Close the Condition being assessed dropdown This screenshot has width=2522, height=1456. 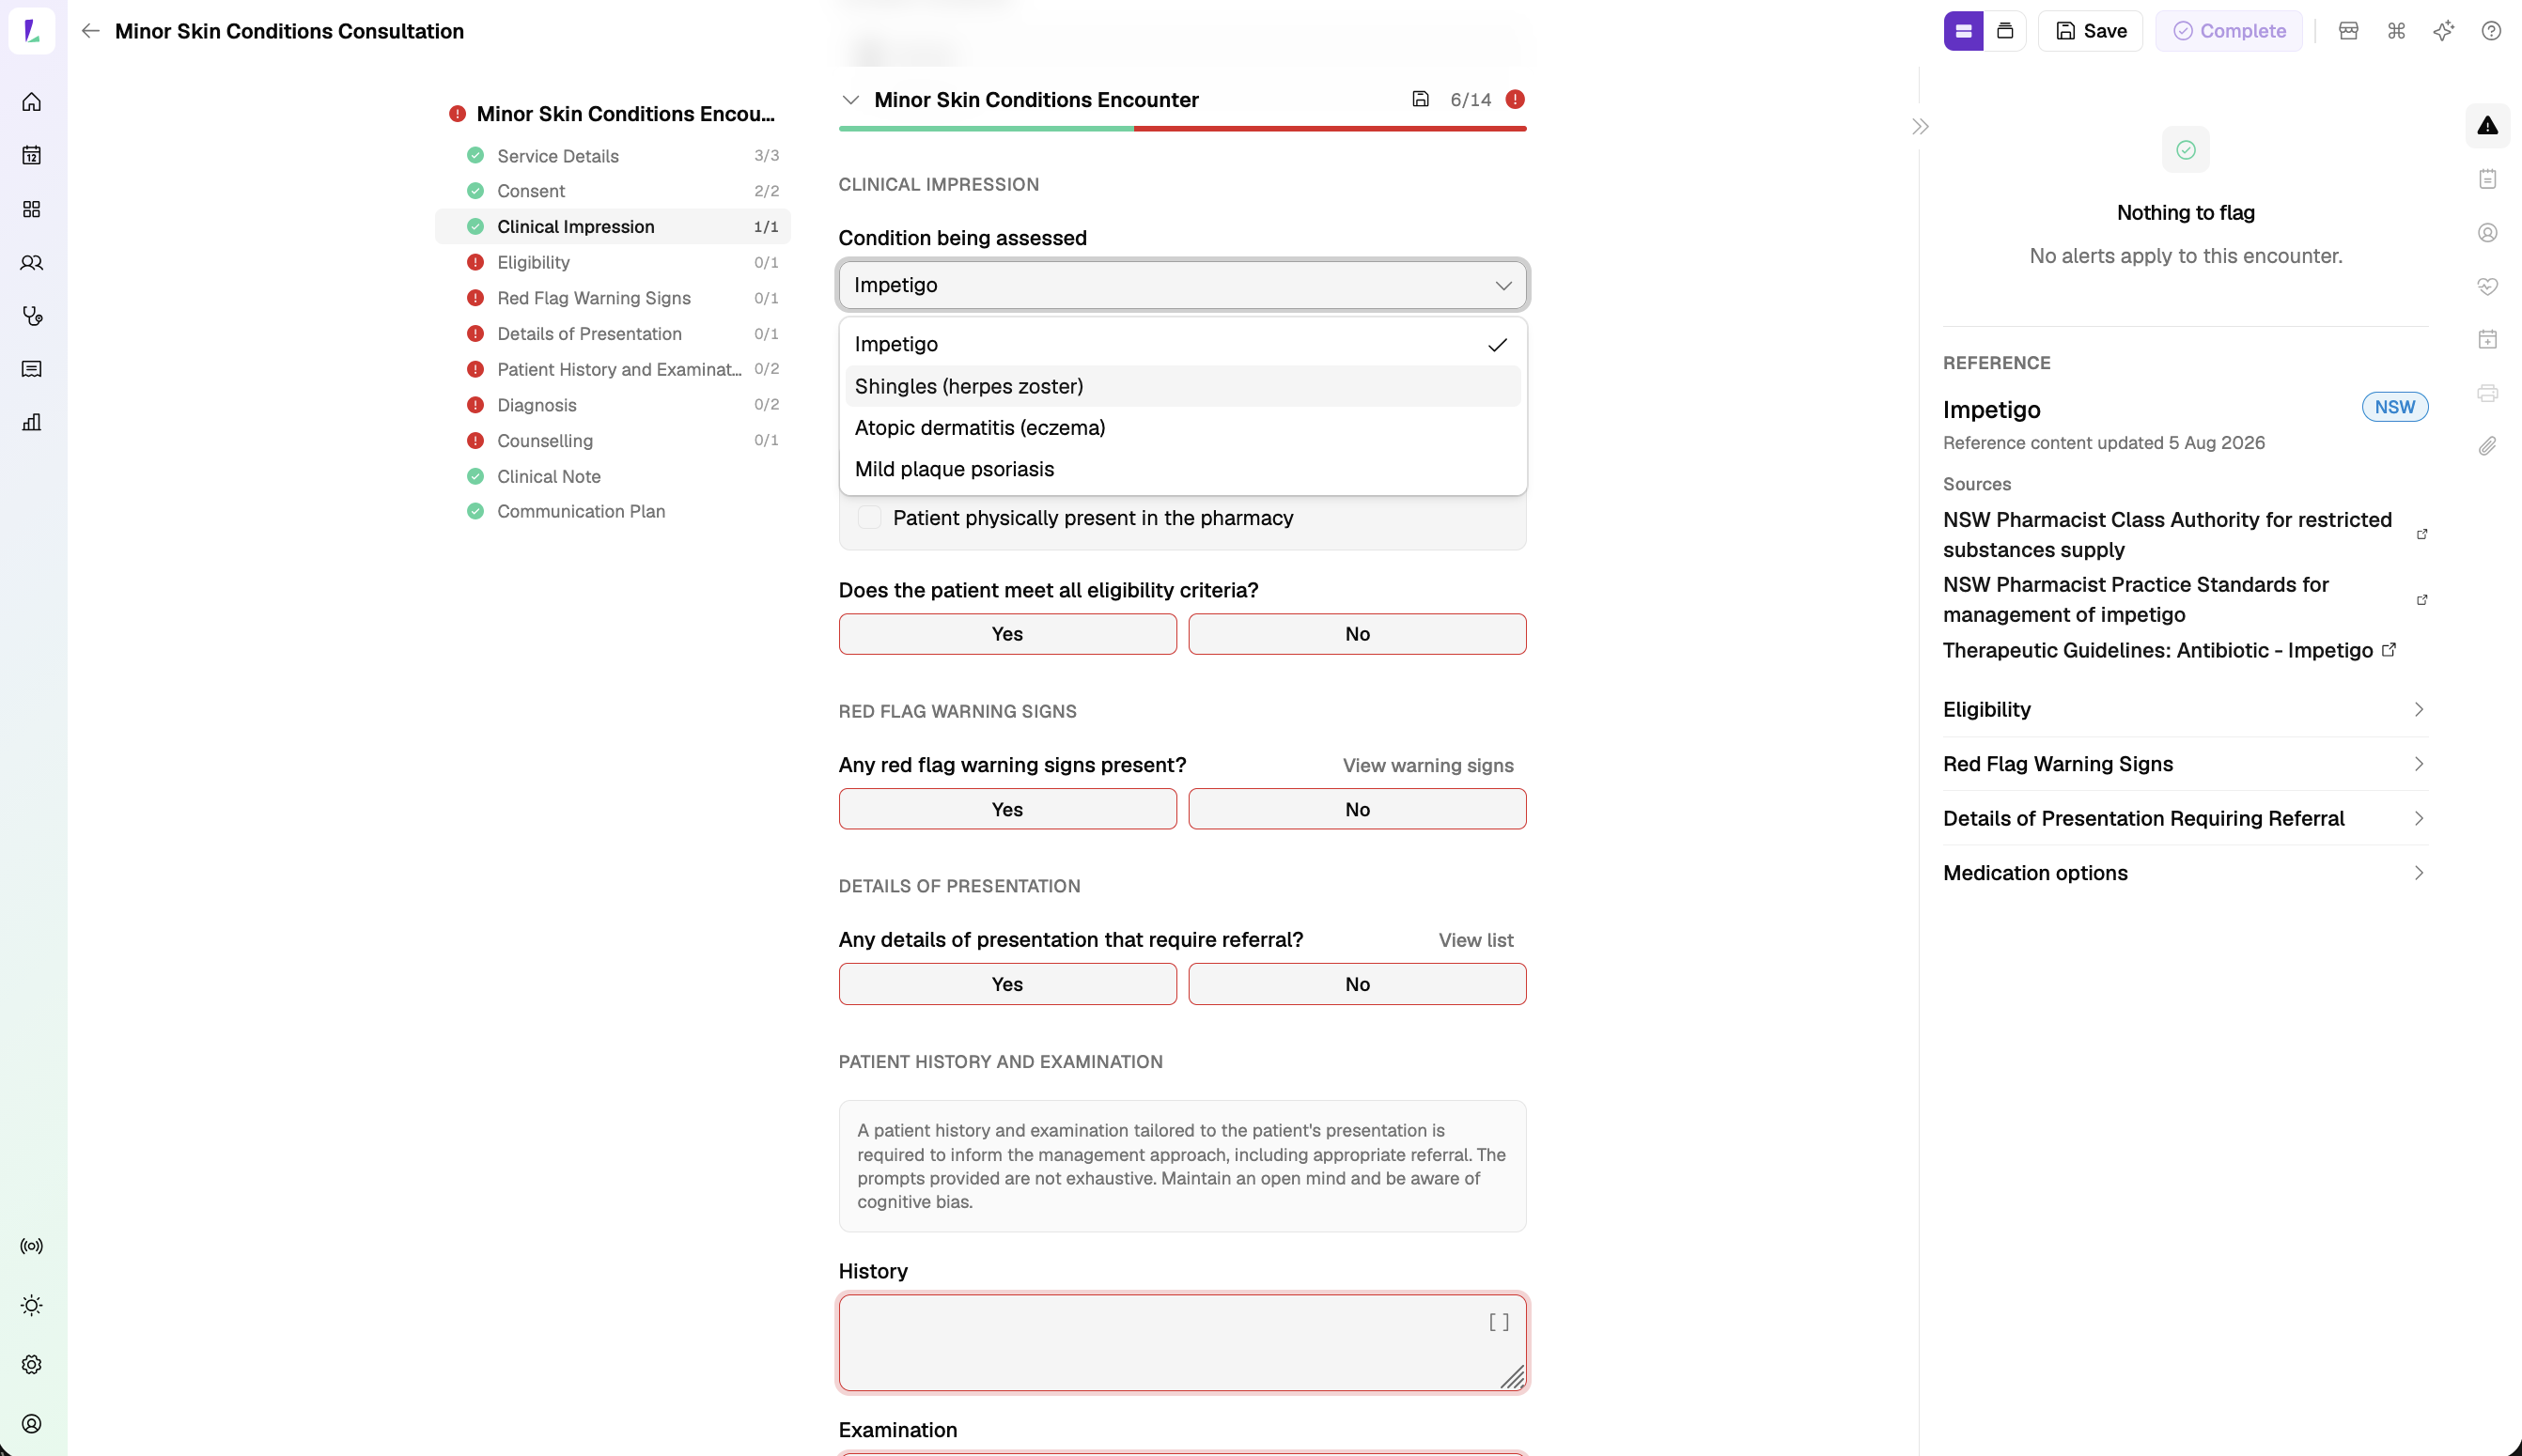pos(1182,285)
